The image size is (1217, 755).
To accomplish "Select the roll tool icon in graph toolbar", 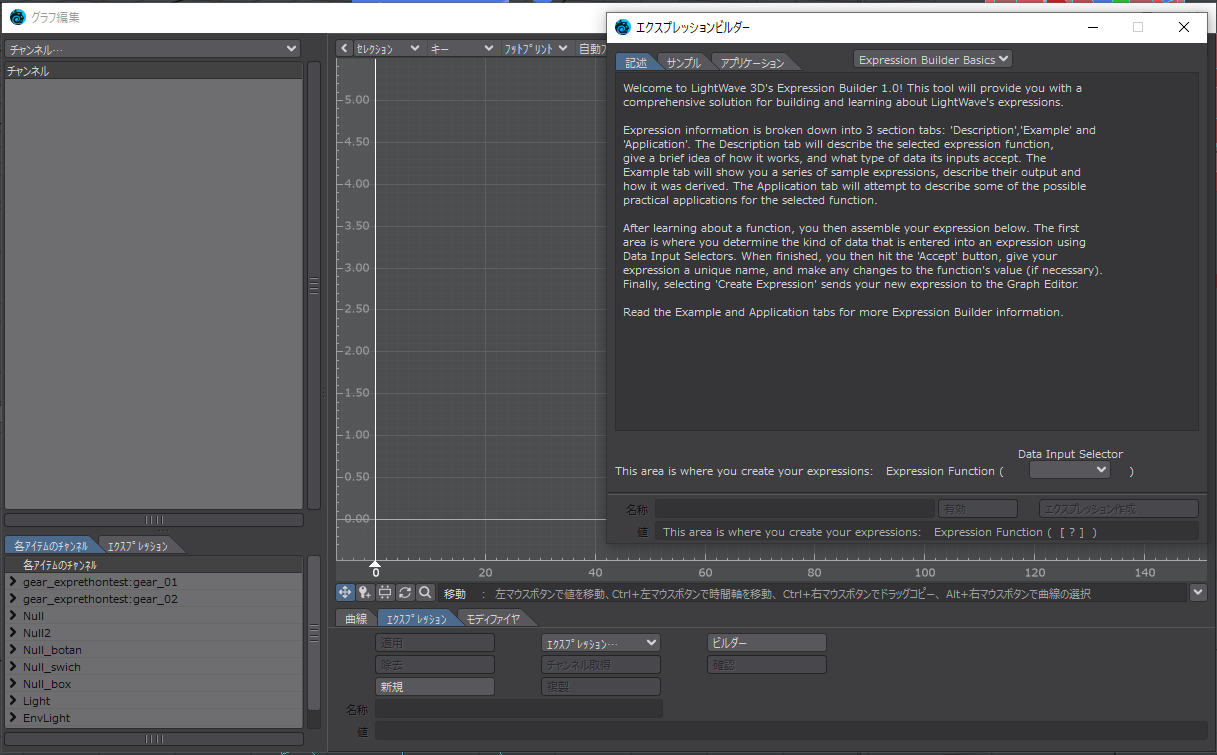I will [405, 592].
